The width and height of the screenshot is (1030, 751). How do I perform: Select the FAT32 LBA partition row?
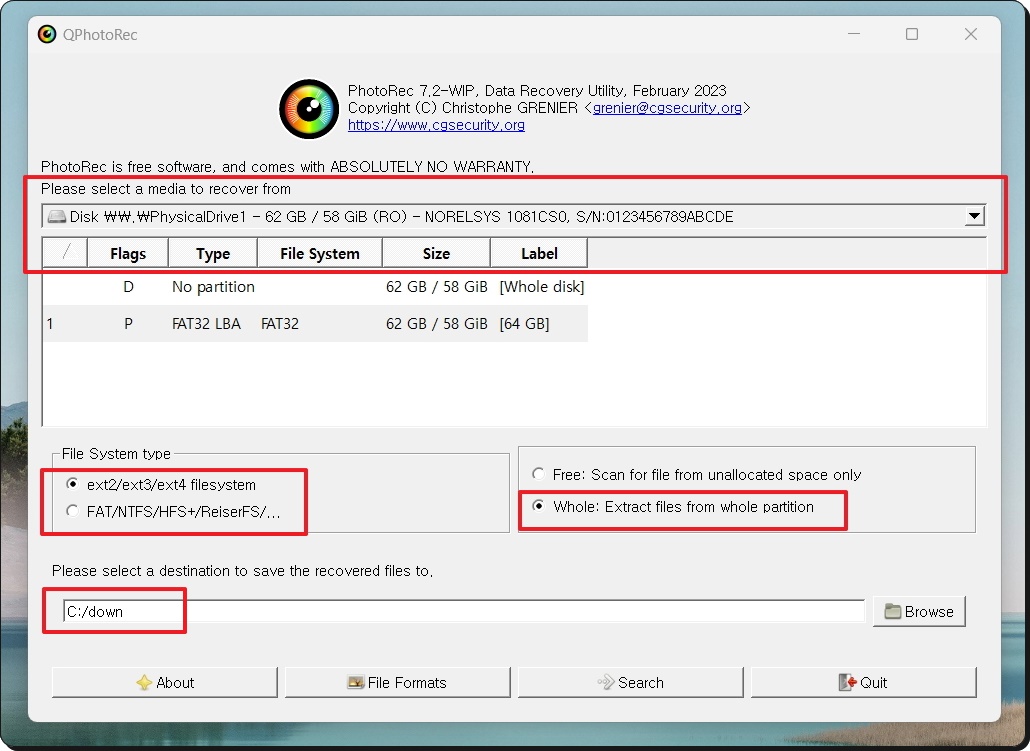point(315,323)
